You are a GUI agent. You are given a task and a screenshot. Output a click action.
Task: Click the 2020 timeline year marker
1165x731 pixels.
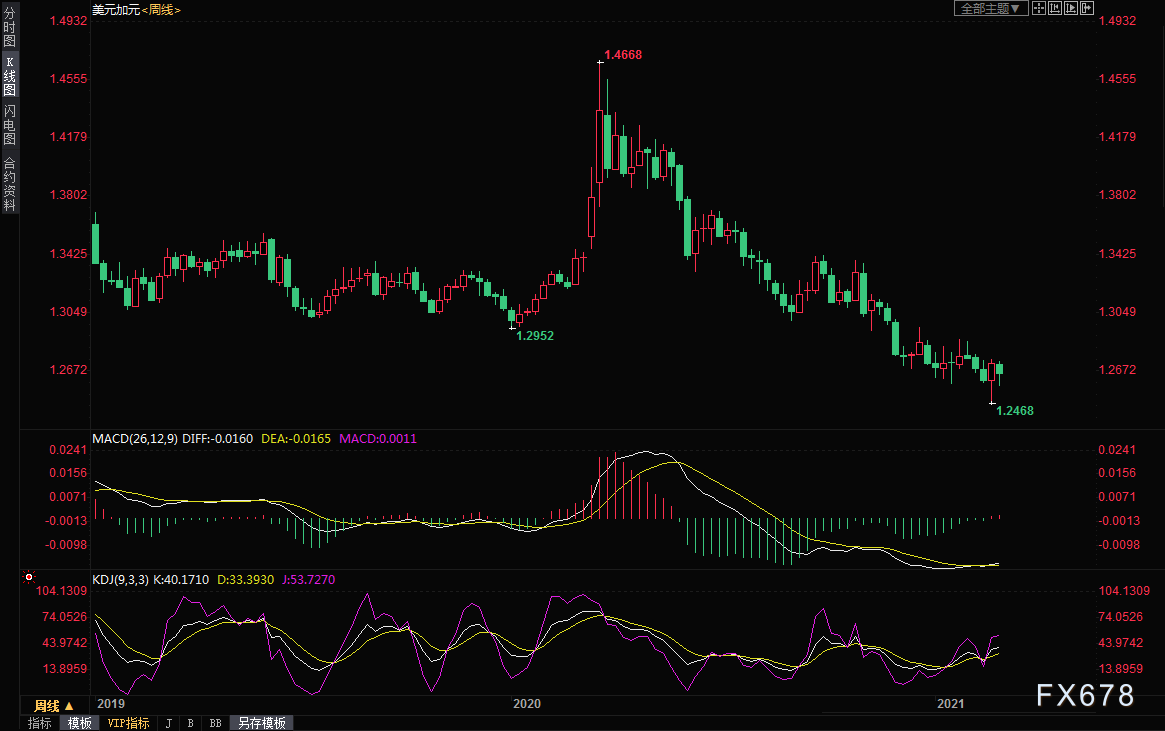(x=527, y=704)
